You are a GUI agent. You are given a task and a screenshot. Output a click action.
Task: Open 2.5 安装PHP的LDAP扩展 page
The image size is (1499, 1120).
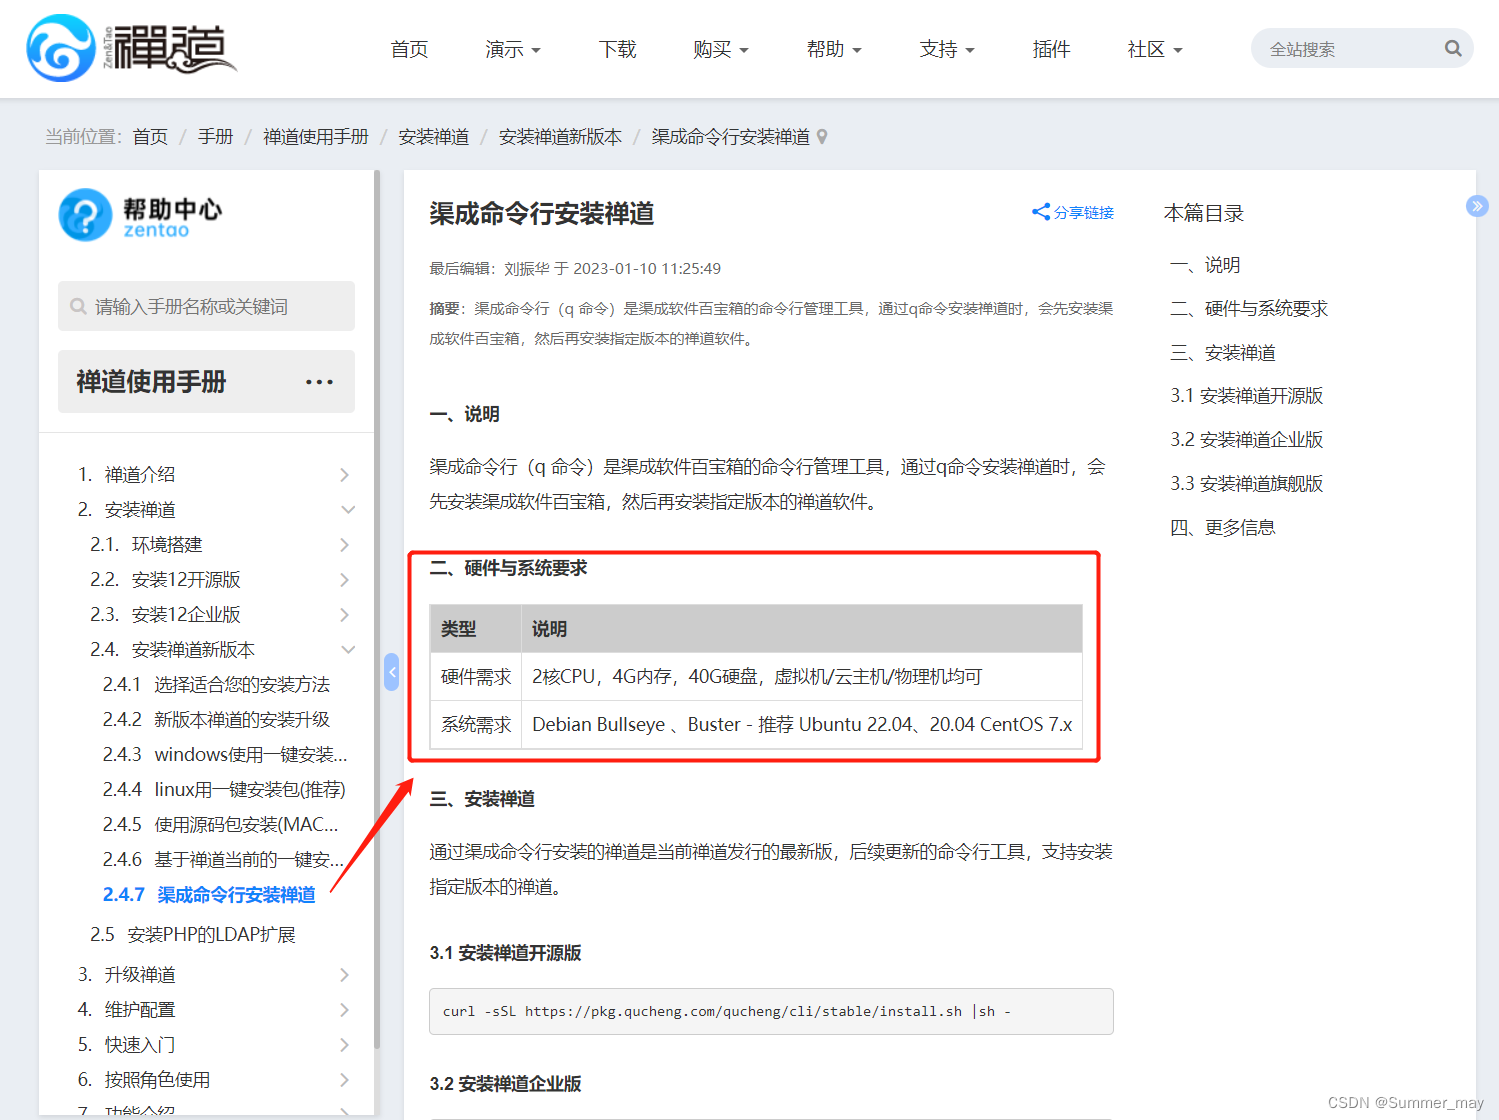(193, 935)
